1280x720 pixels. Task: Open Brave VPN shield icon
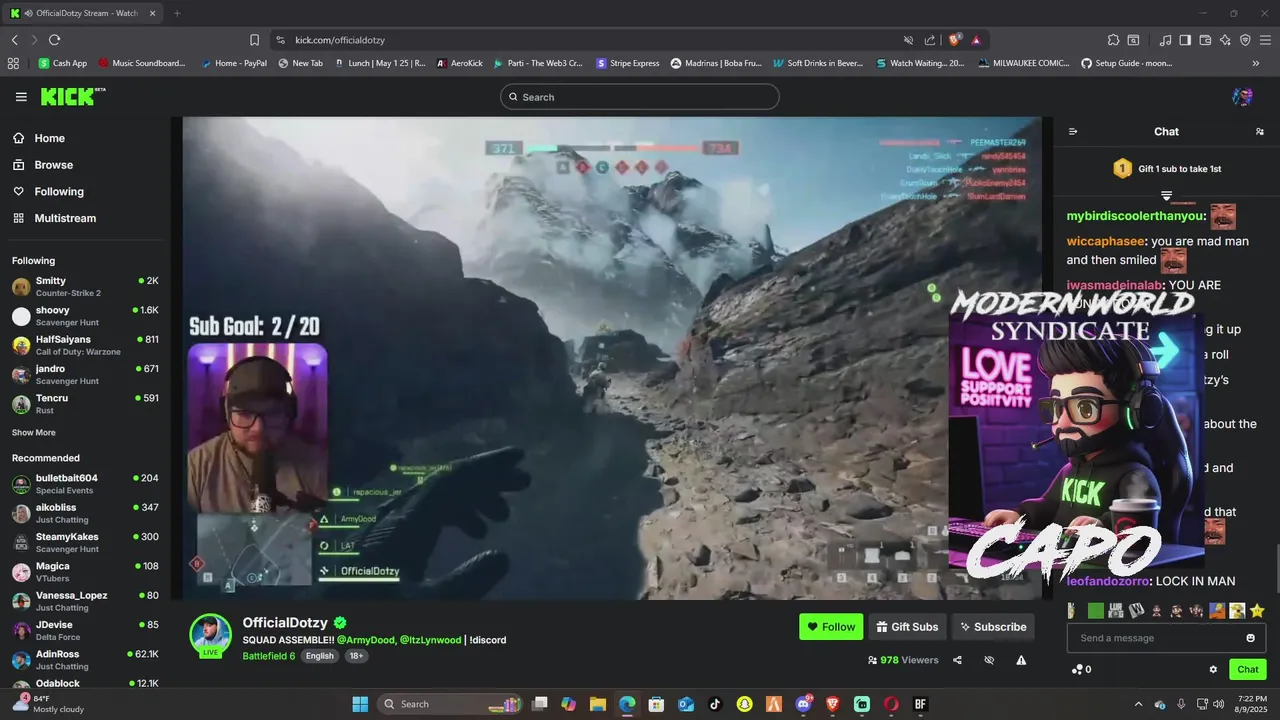pyautogui.click(x=1245, y=40)
